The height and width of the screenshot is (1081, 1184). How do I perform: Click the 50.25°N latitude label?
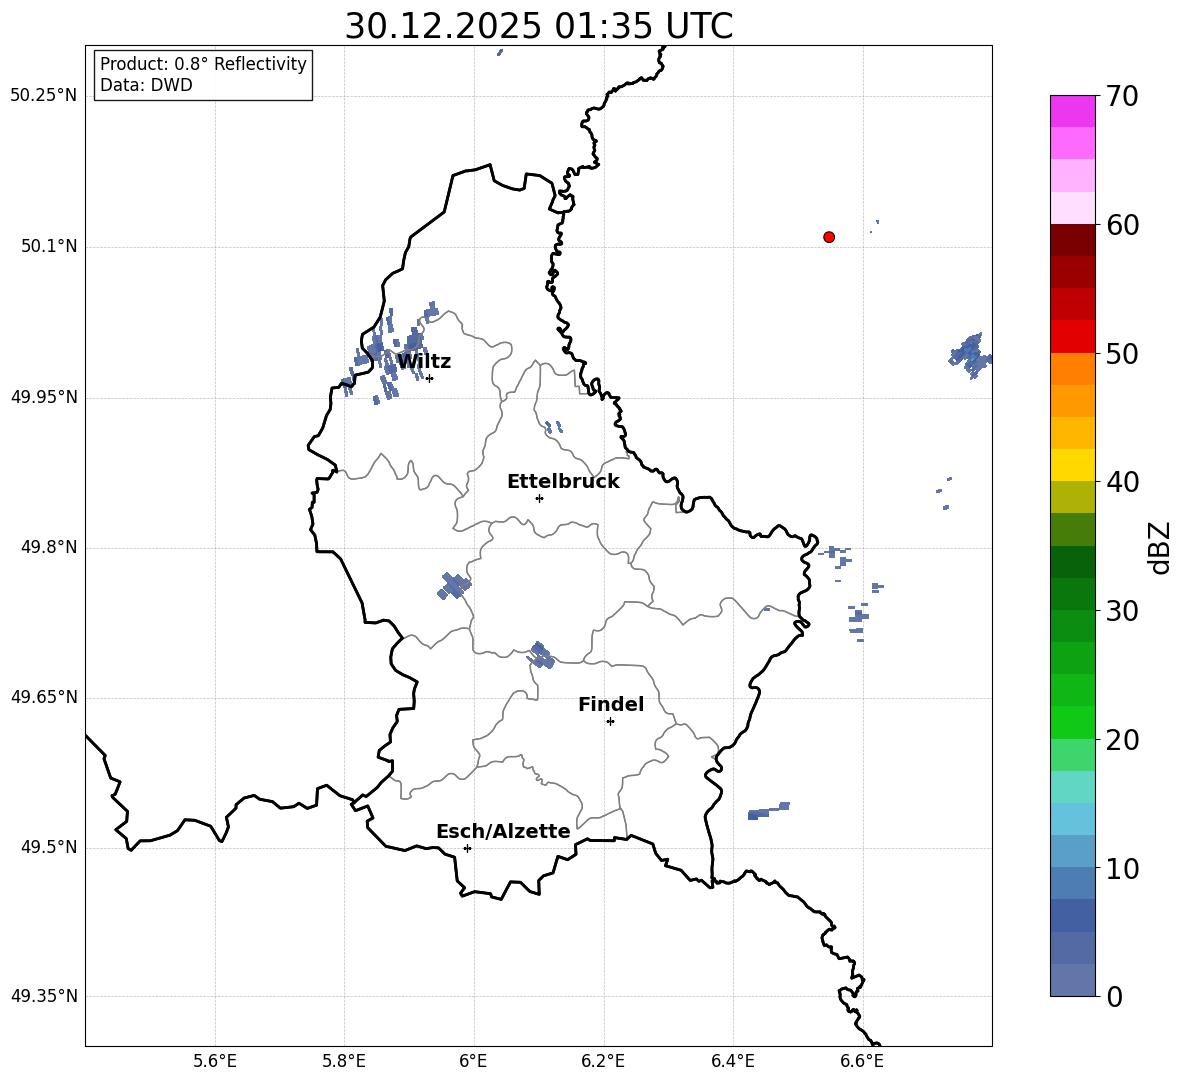[43, 96]
